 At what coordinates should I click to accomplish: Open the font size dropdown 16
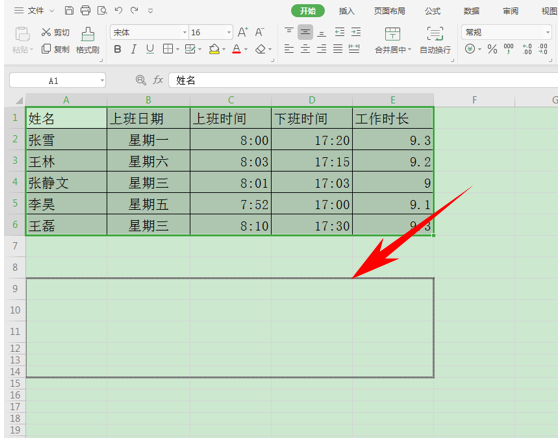click(x=229, y=32)
